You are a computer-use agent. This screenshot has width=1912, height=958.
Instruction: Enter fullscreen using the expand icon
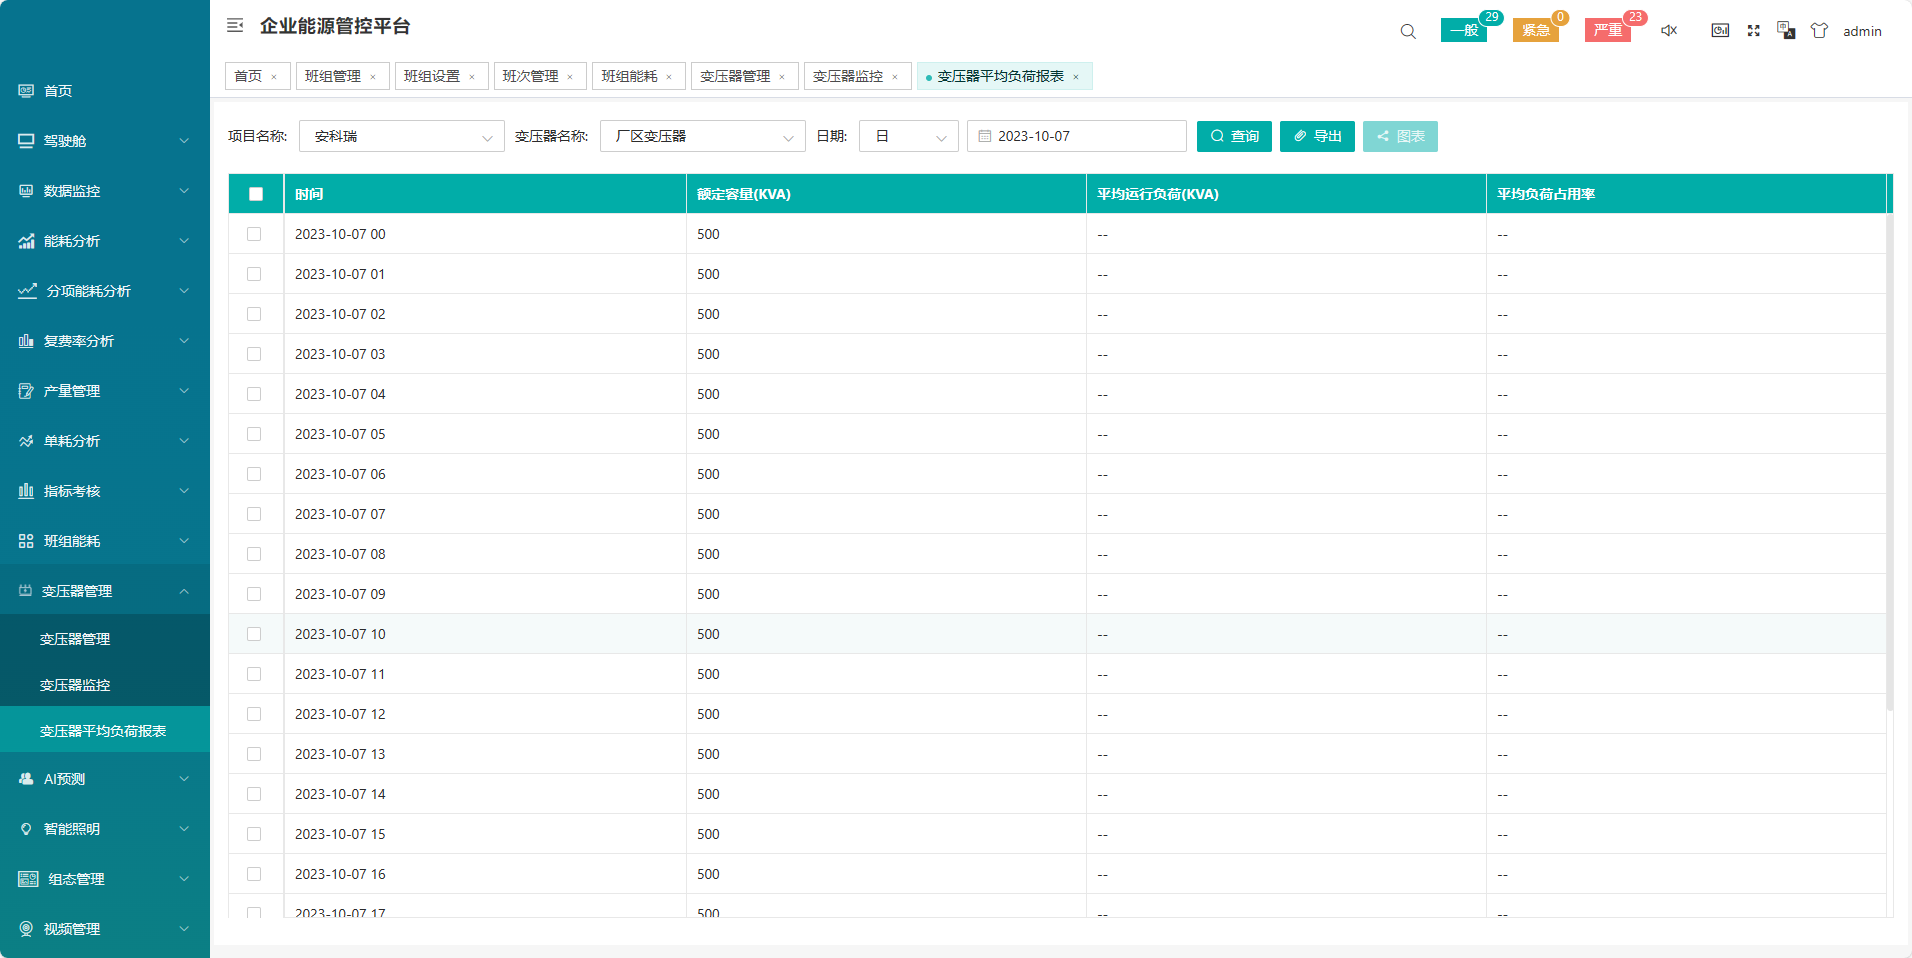click(x=1753, y=31)
